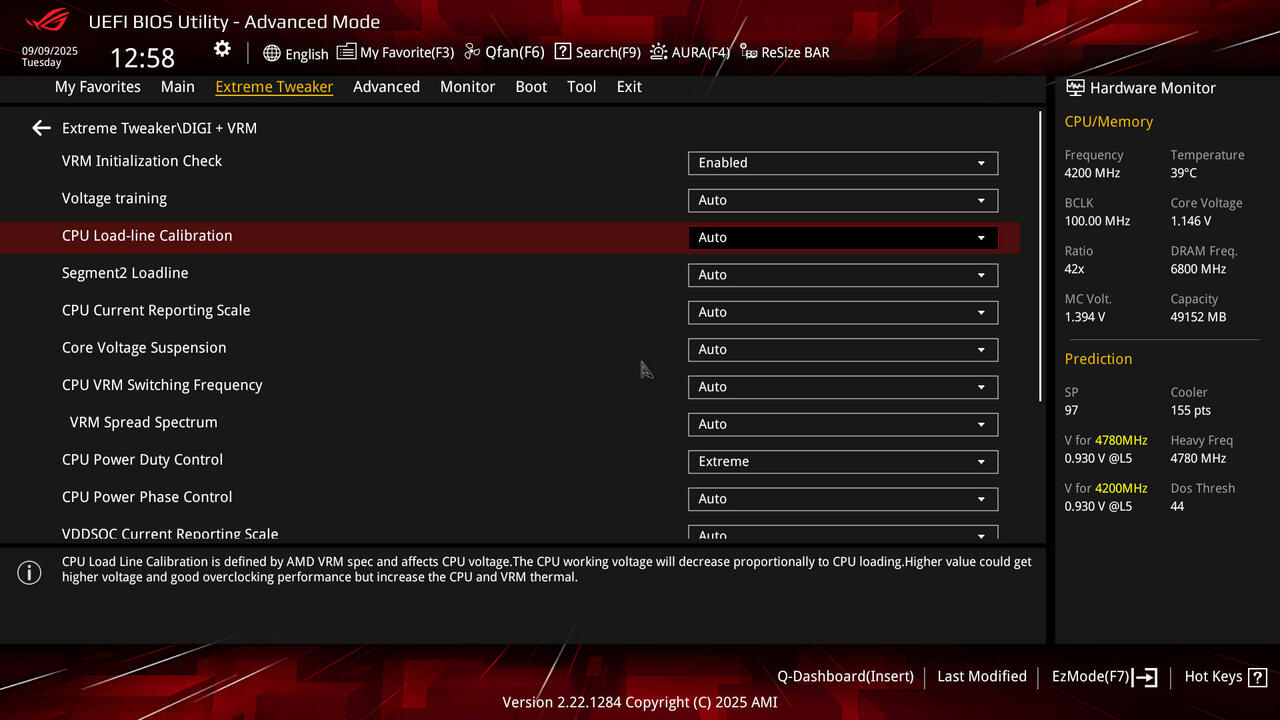Go to the Advanced tab
1280x720 pixels.
386,87
